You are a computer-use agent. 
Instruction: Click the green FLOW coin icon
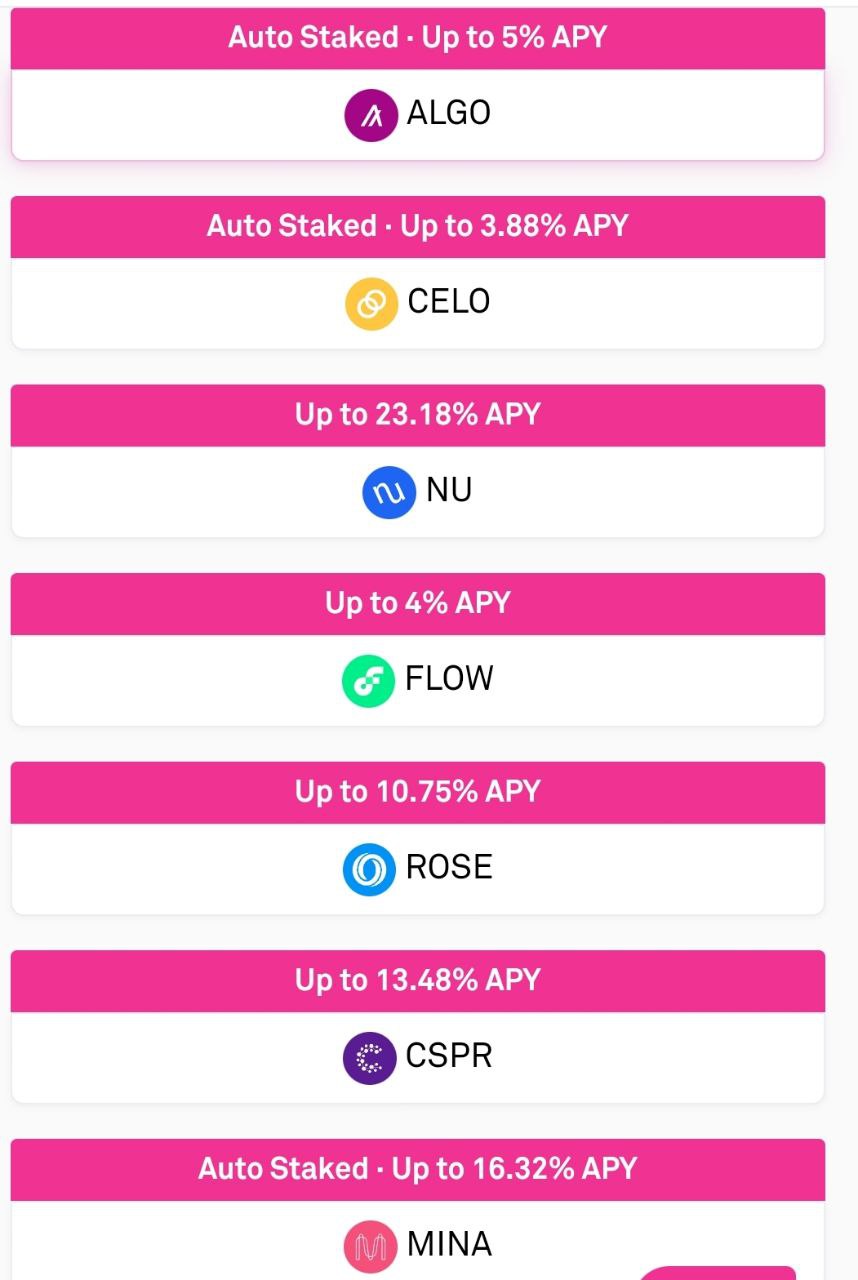coord(368,681)
